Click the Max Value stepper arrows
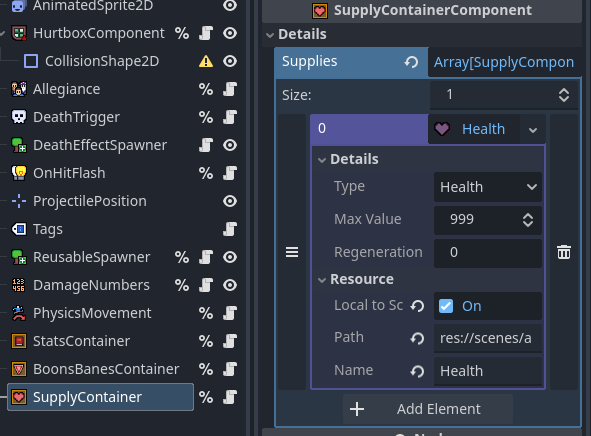Viewport: 591px width, 436px height. tap(528, 220)
